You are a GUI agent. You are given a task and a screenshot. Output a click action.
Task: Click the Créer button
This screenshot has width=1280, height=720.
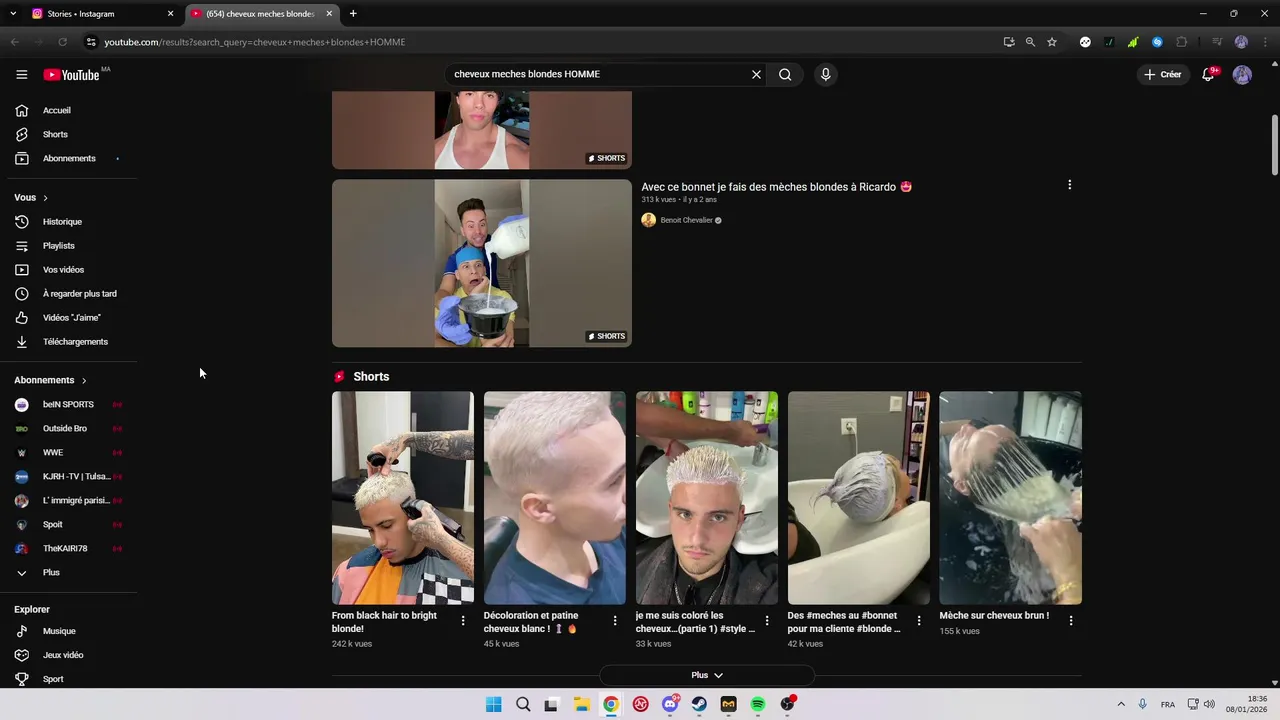point(1163,74)
